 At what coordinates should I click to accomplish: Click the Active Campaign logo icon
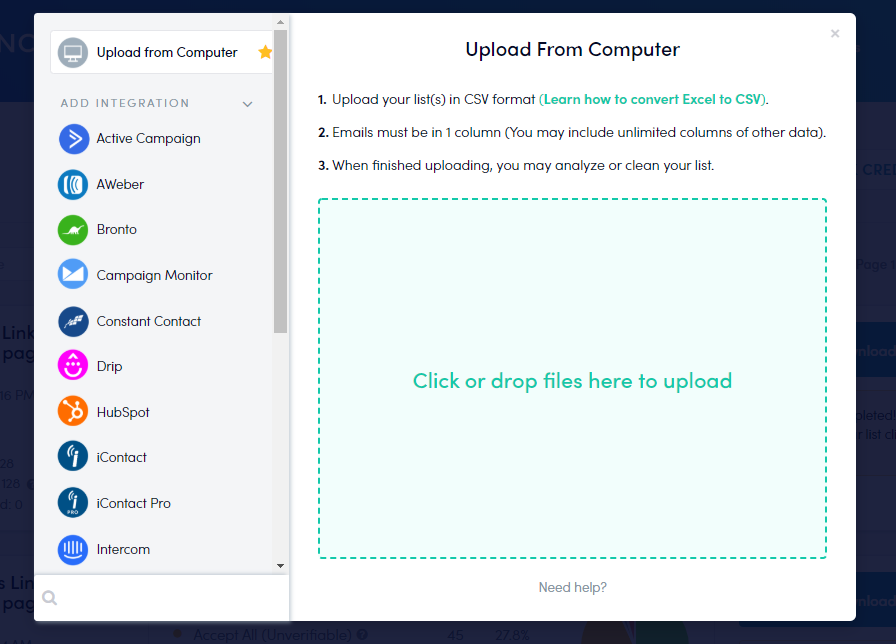pyautogui.click(x=74, y=139)
